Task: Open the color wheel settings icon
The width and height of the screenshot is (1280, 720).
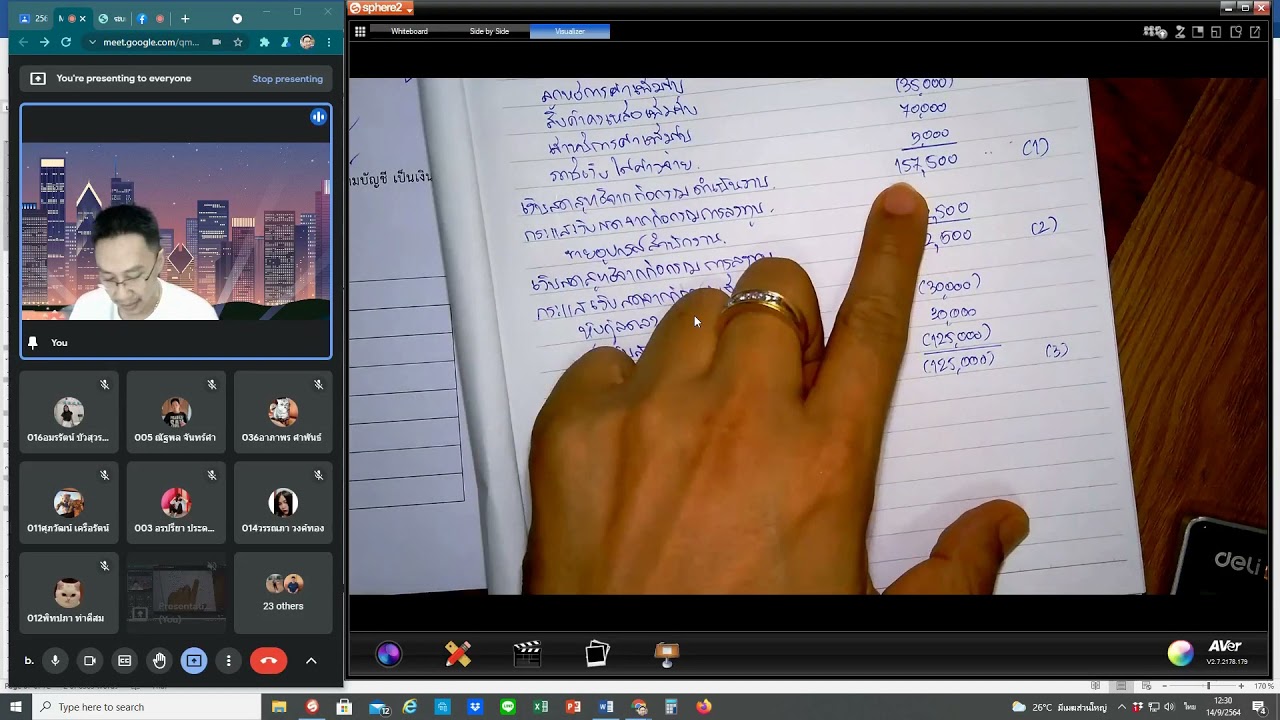Action: tap(1181, 653)
